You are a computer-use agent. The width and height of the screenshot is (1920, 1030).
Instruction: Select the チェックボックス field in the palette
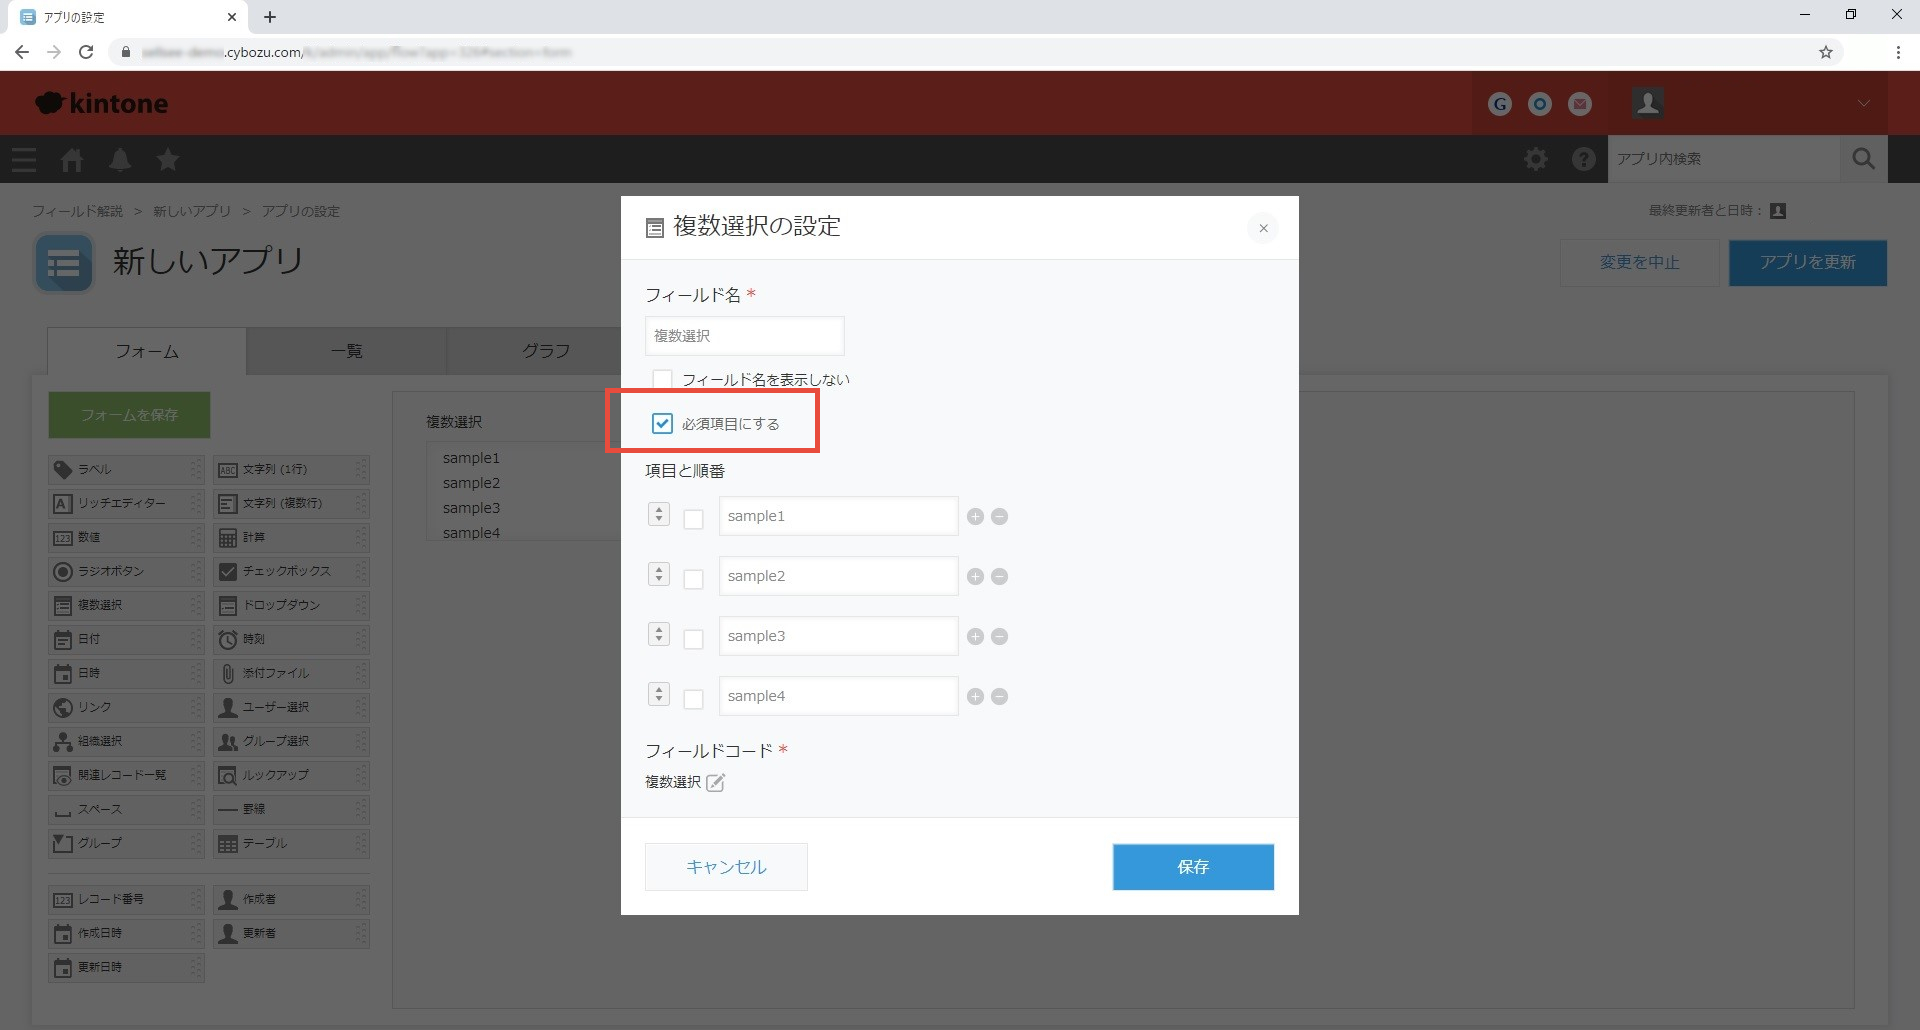[x=291, y=571]
